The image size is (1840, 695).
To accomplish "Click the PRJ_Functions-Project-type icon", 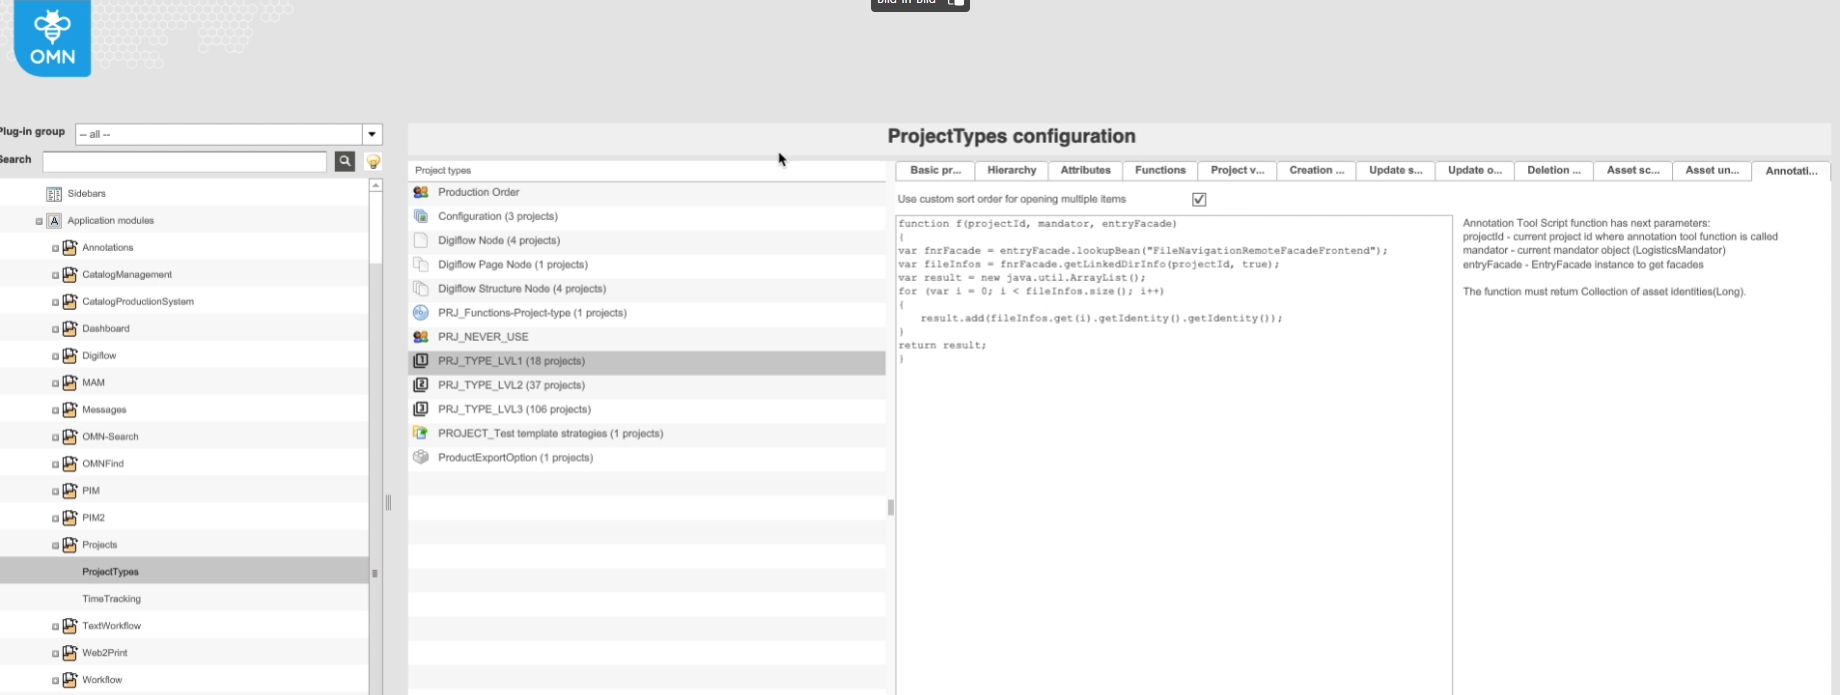I will point(421,313).
